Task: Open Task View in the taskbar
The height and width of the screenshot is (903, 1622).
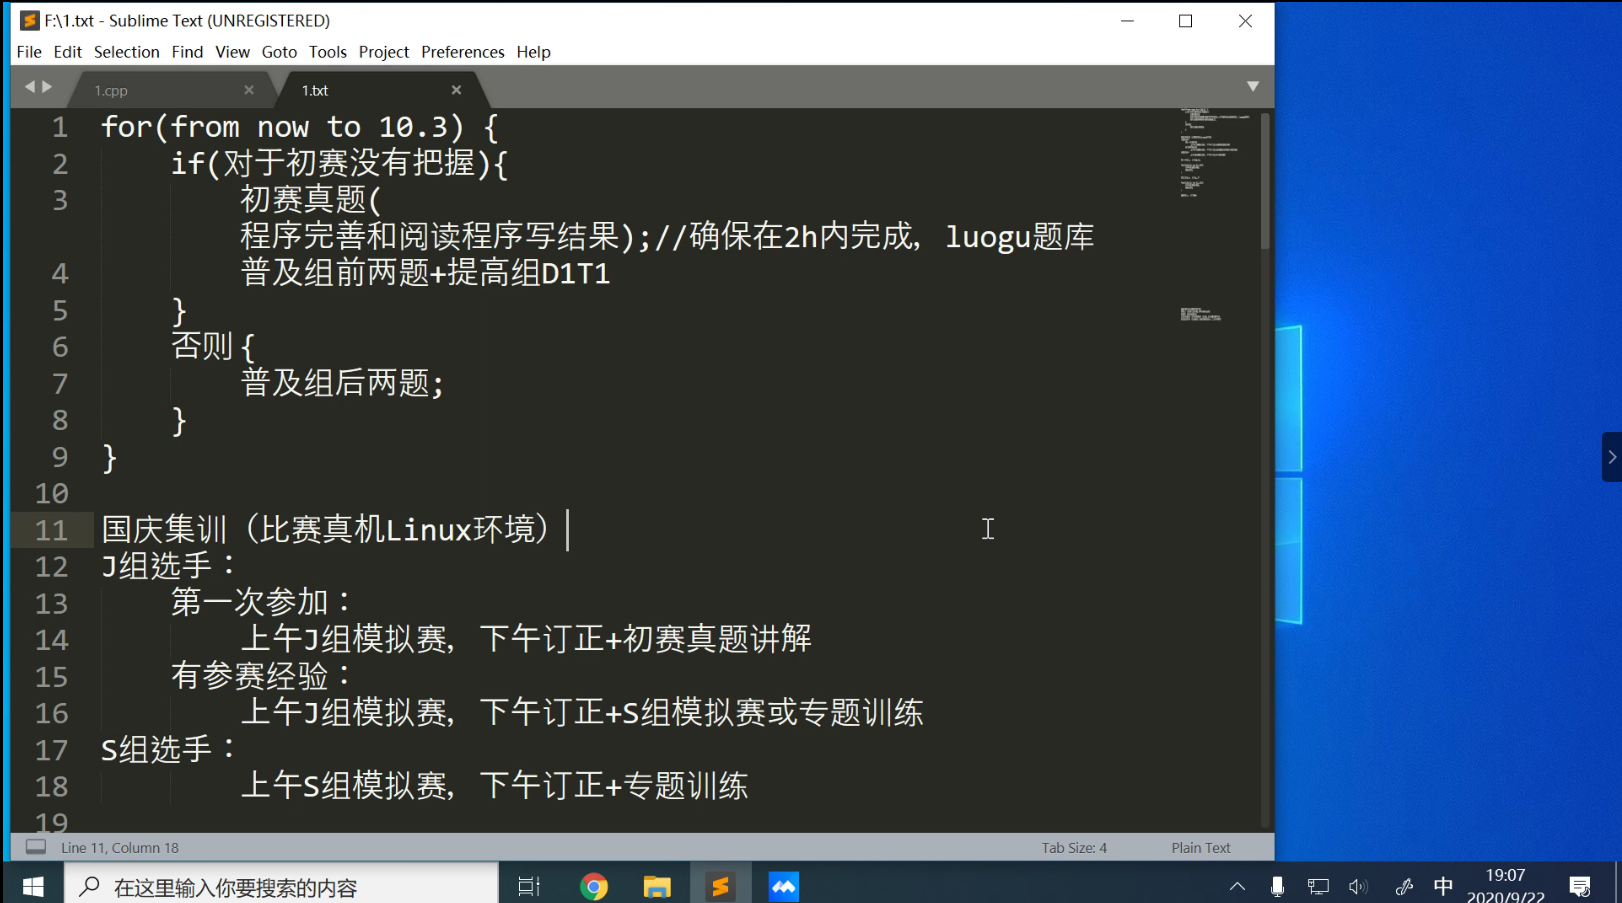Action: [x=529, y=886]
